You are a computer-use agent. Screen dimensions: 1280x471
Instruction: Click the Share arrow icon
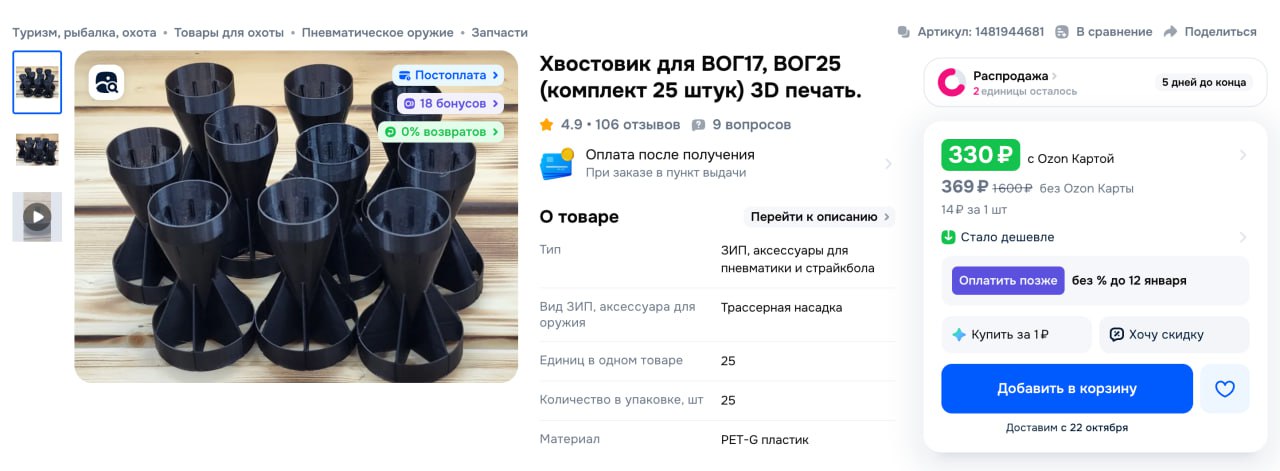click(1170, 32)
